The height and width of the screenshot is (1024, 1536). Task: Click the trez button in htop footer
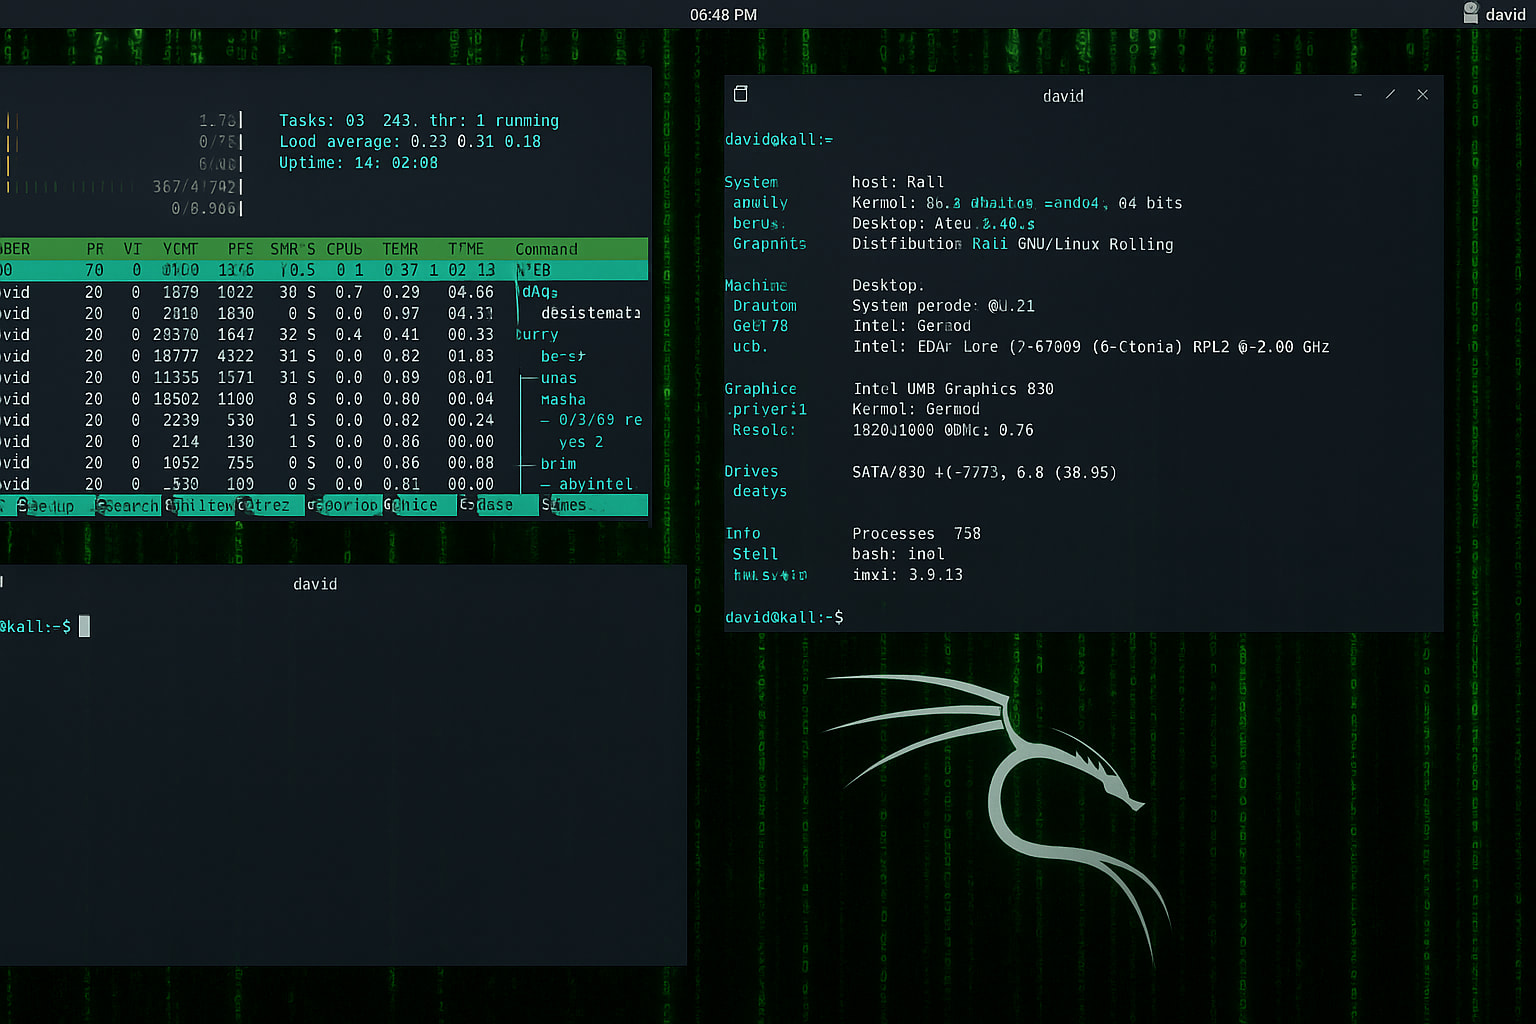coord(270,505)
